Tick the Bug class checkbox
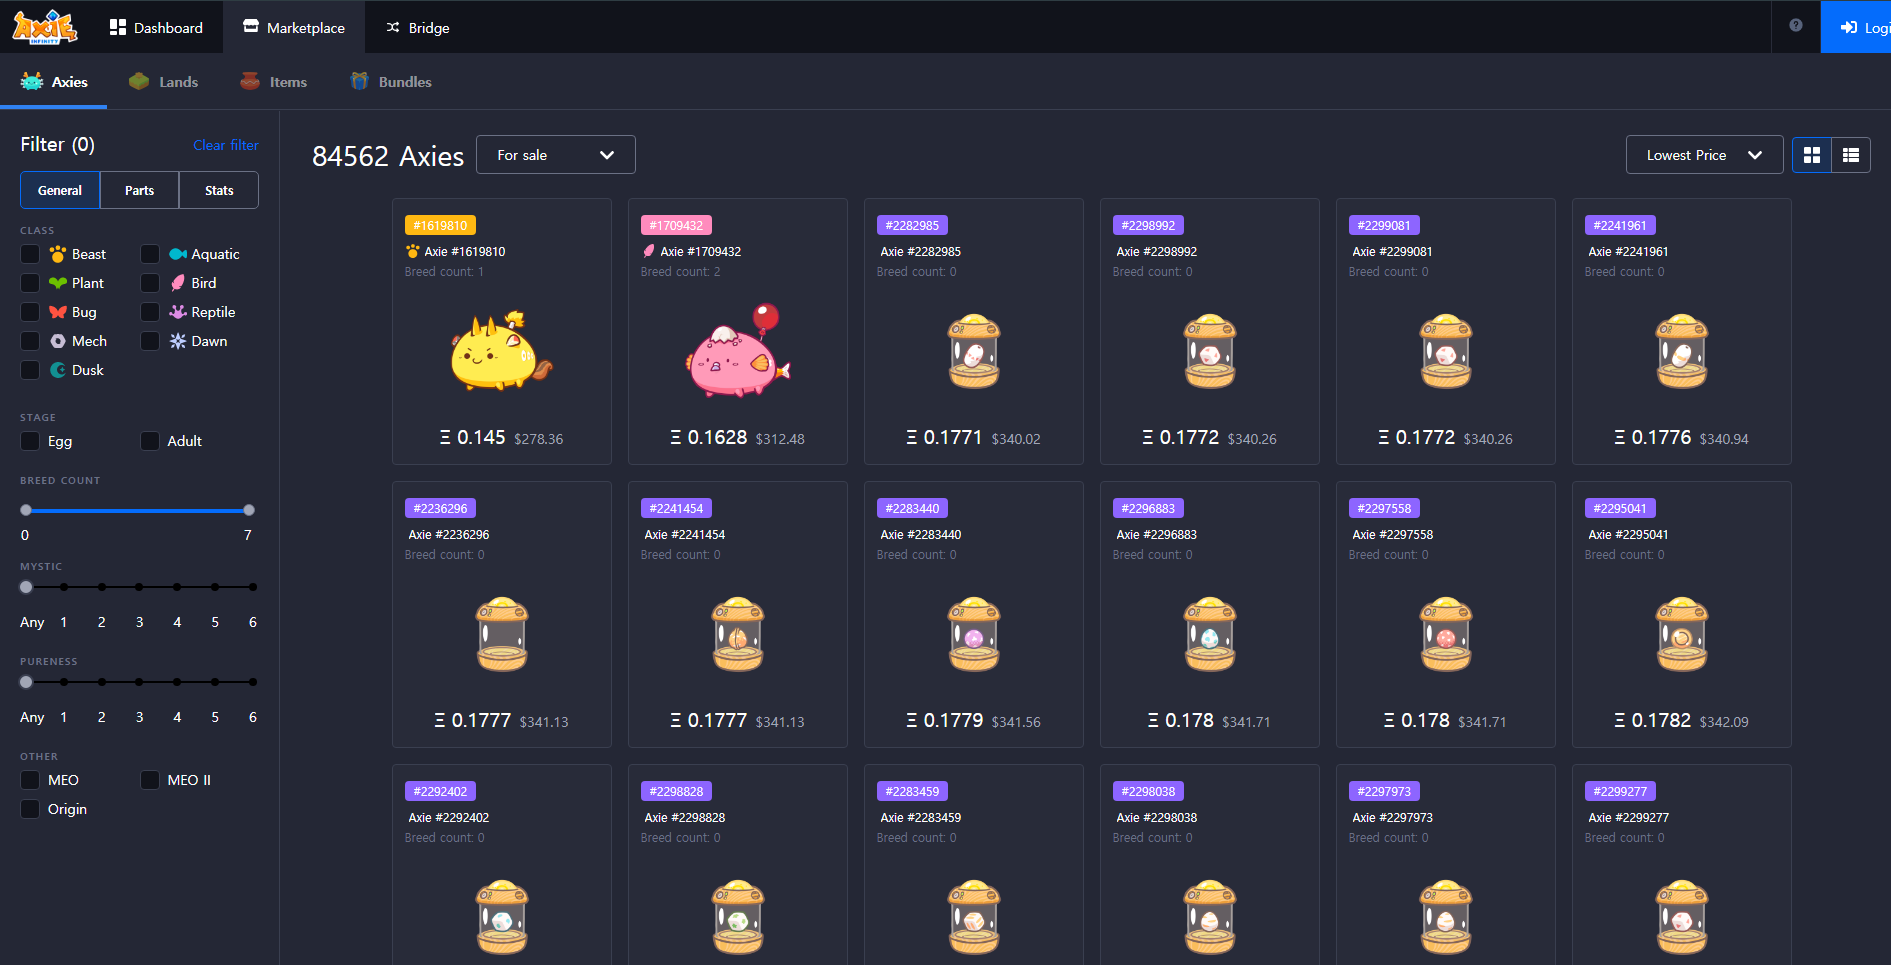 pyautogui.click(x=30, y=312)
